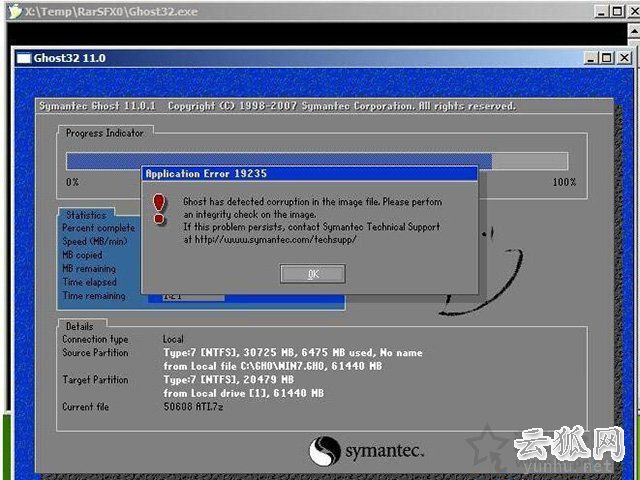Click the '50608 ATI.7z' current file value
This screenshot has width=640, height=480.
tap(193, 407)
